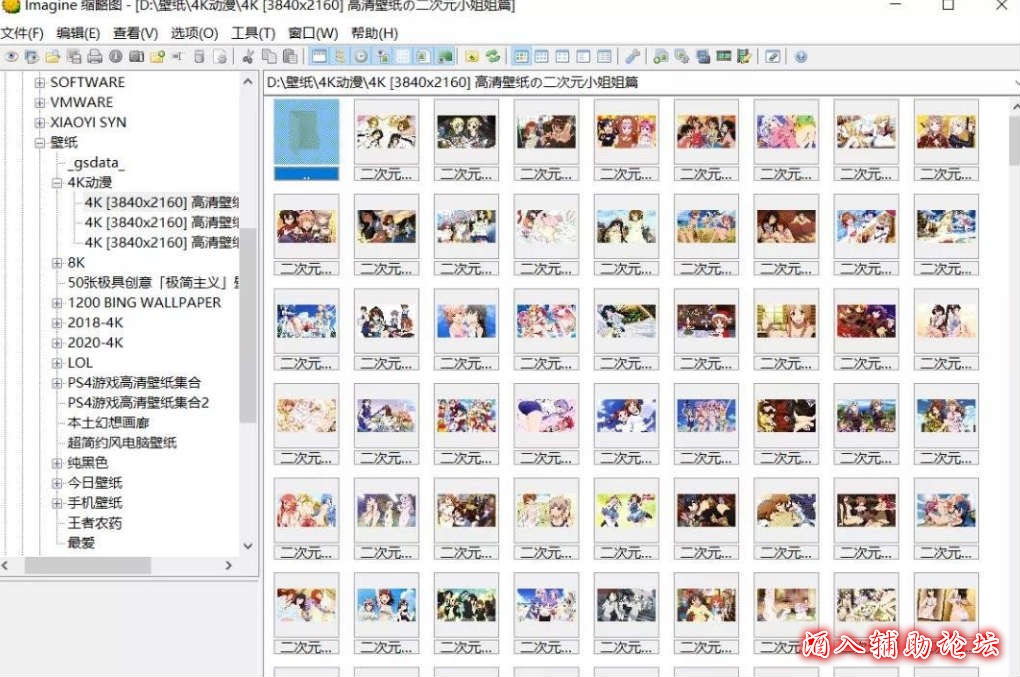Click the paste clipboard icon
Viewport: 1020px width, 677px height.
289,57
